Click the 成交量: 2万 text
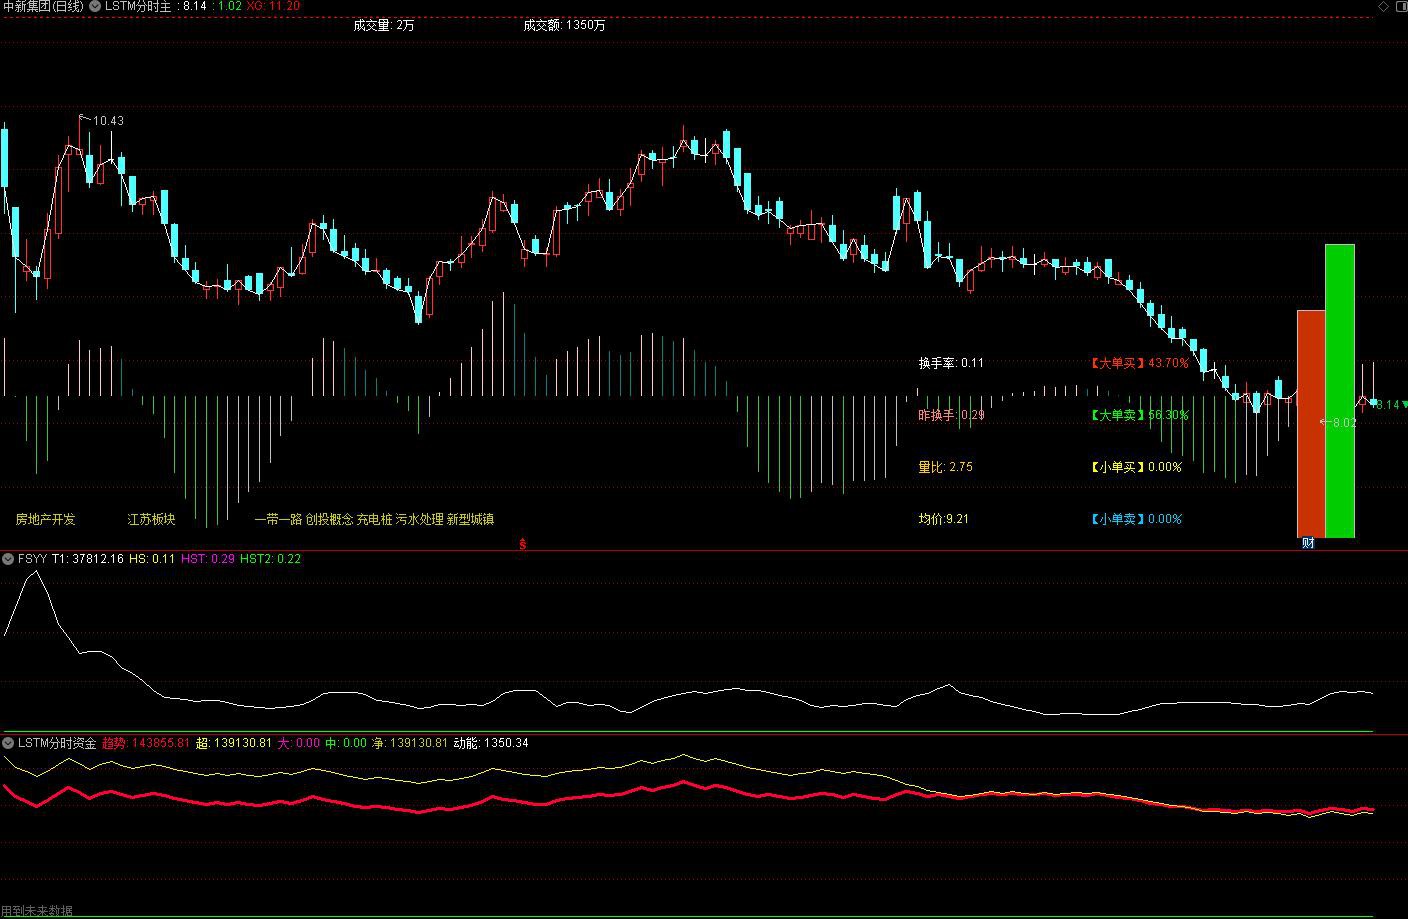This screenshot has width=1408, height=919. [383, 25]
